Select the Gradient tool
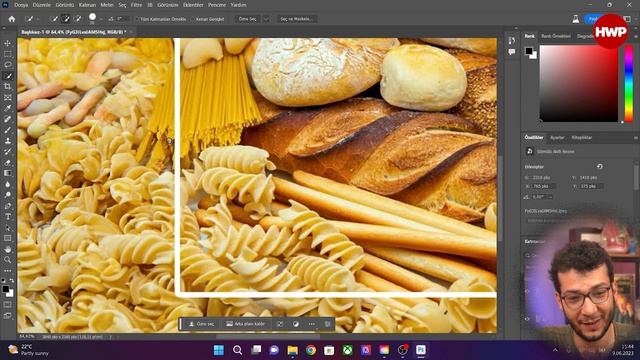Screen dimensions: 640x360 point(8,173)
